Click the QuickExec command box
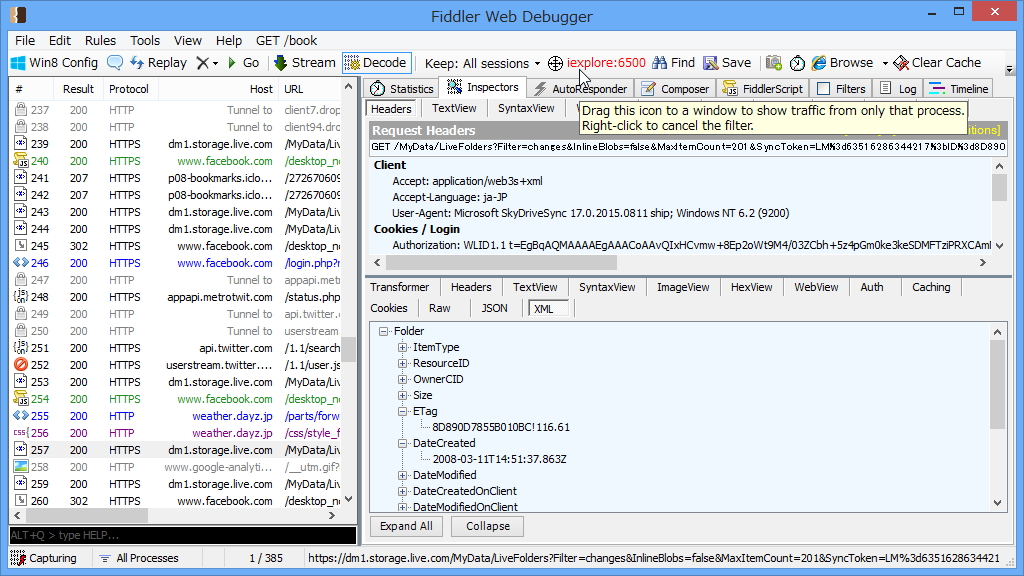This screenshot has height=576, width=1024. click(183, 535)
